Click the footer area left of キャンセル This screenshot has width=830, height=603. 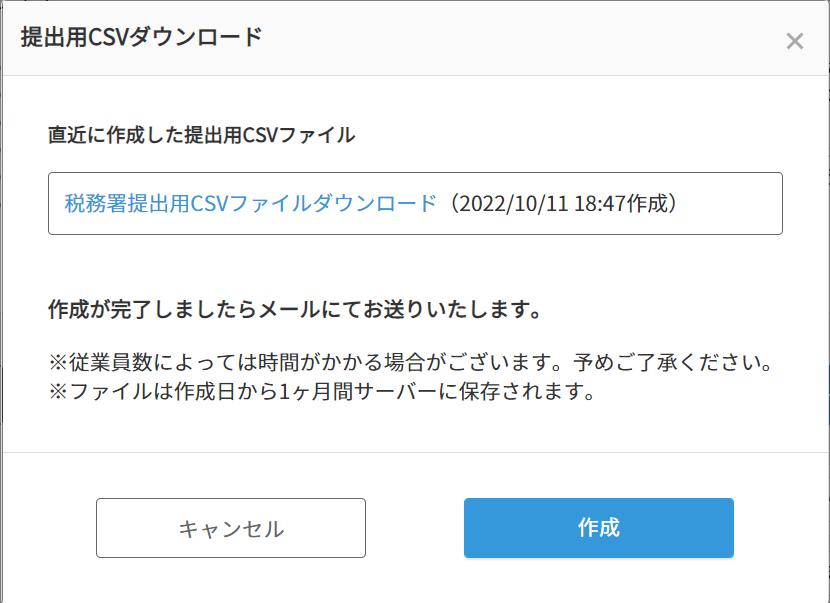point(50,528)
